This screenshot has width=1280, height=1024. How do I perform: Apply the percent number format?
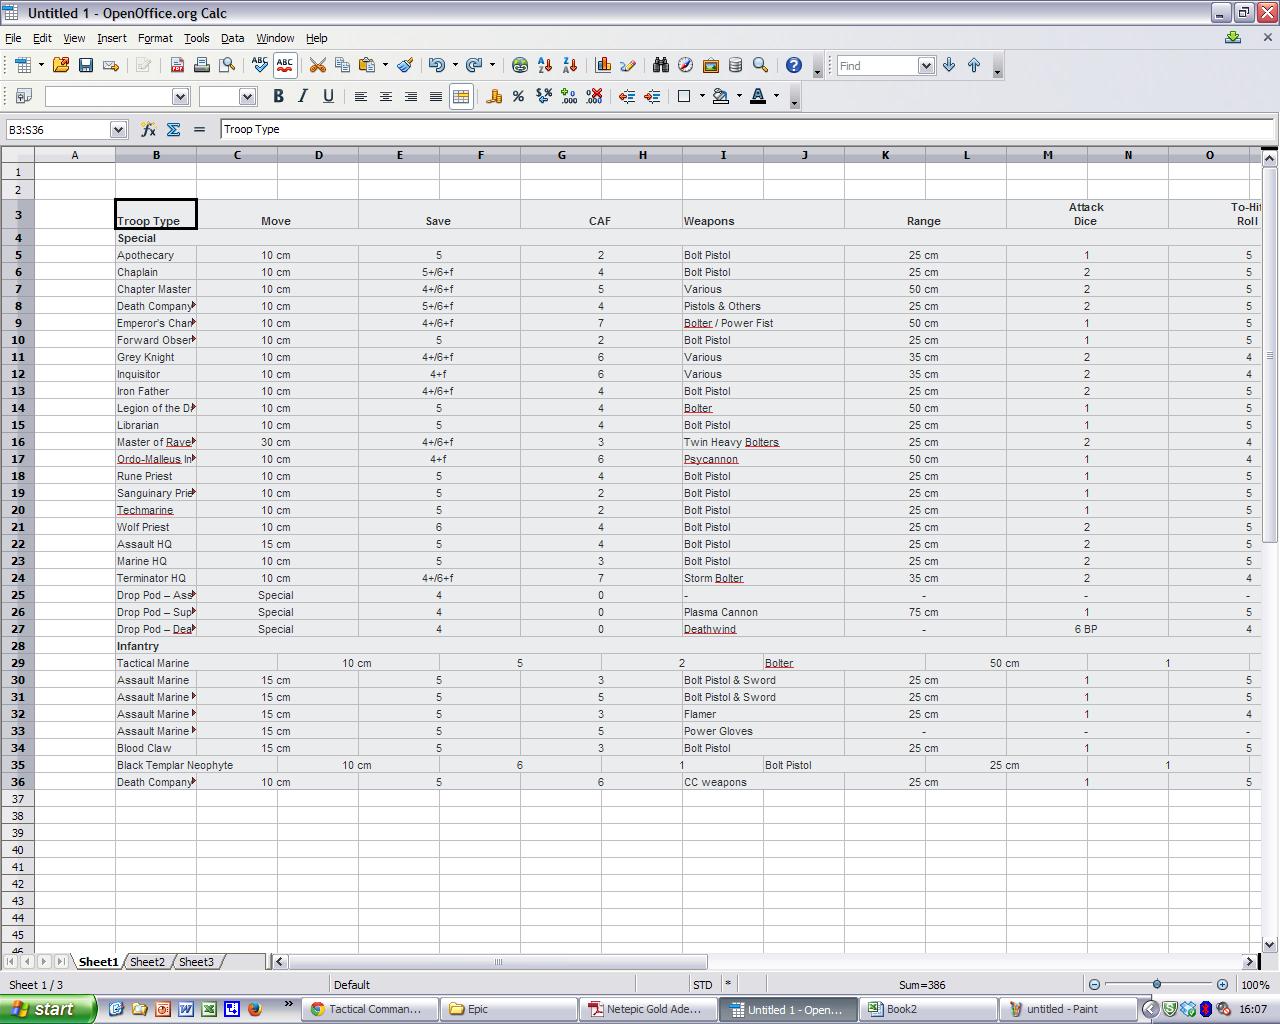click(518, 96)
